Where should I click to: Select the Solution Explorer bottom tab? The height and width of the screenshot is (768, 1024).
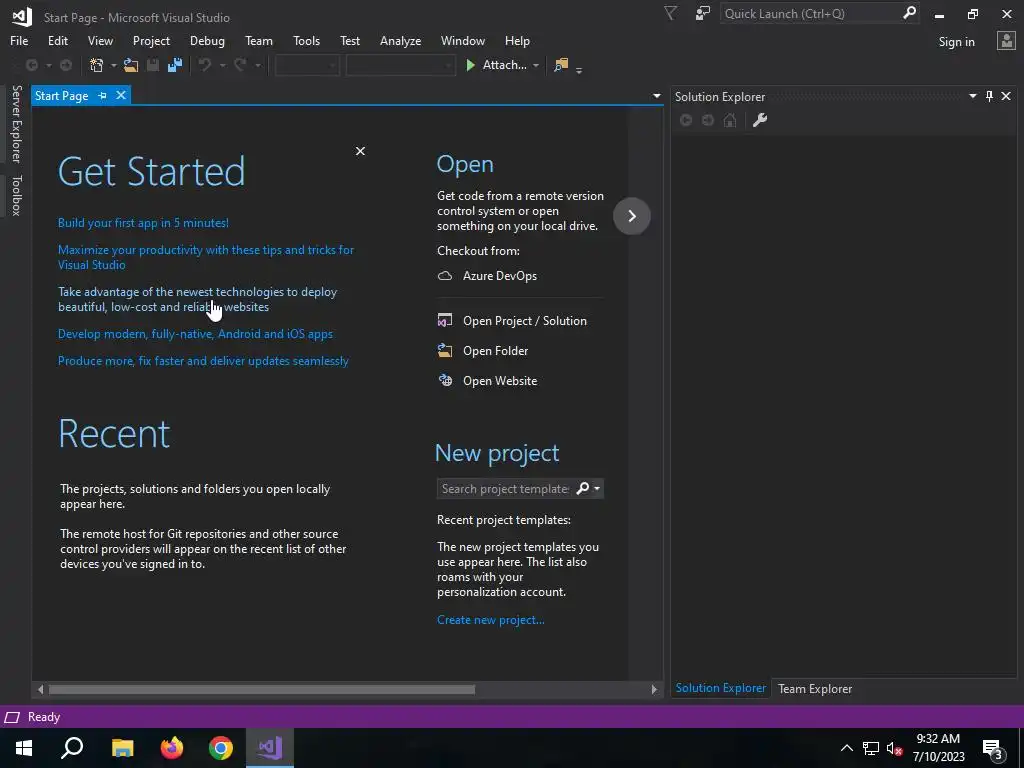click(x=720, y=688)
